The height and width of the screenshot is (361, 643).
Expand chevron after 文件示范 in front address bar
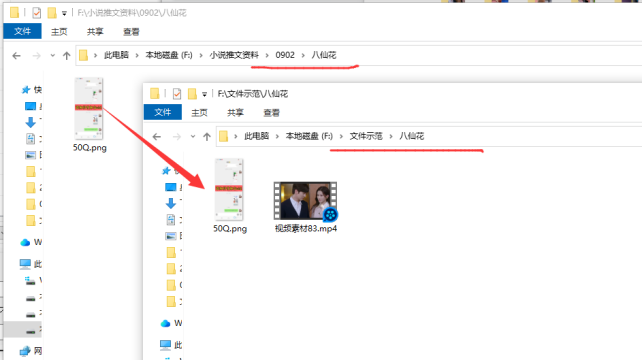click(x=391, y=136)
